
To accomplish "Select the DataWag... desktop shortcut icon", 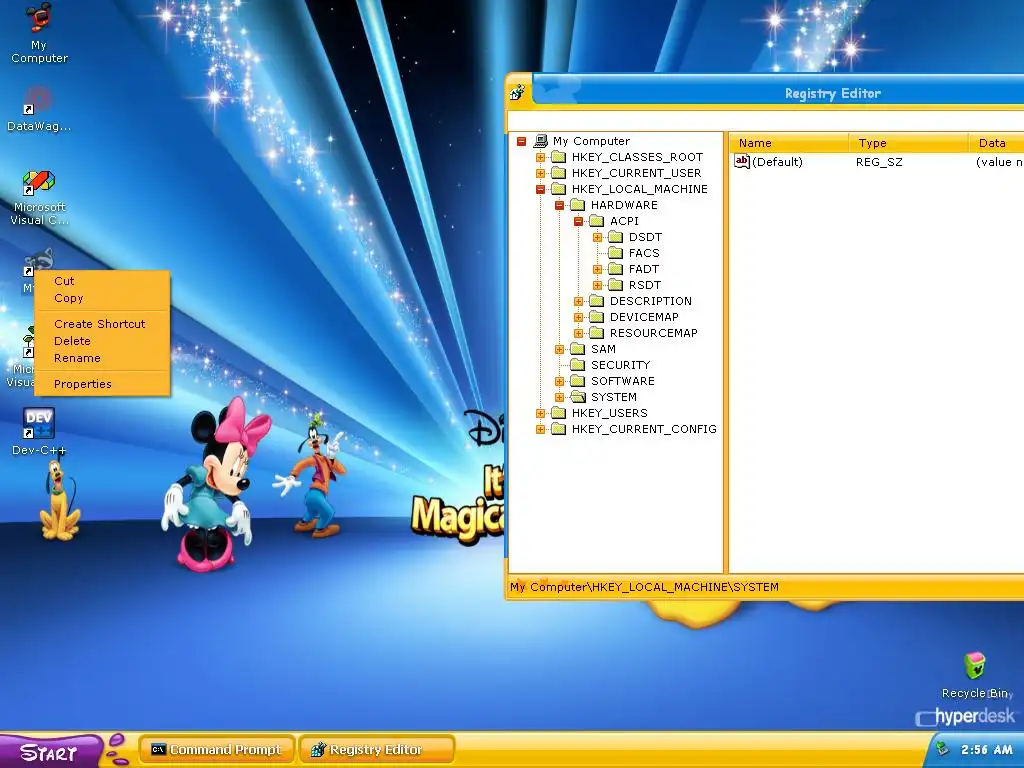I will [37, 100].
